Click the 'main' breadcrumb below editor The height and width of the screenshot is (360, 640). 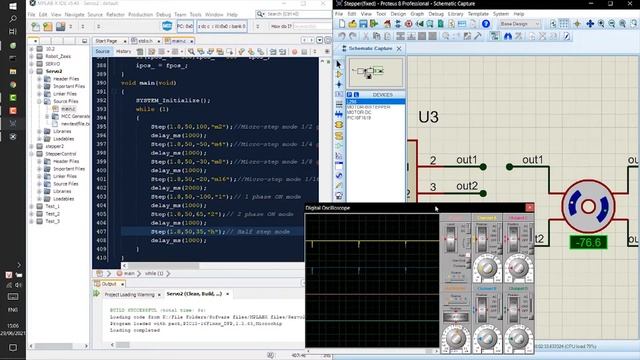click(129, 273)
